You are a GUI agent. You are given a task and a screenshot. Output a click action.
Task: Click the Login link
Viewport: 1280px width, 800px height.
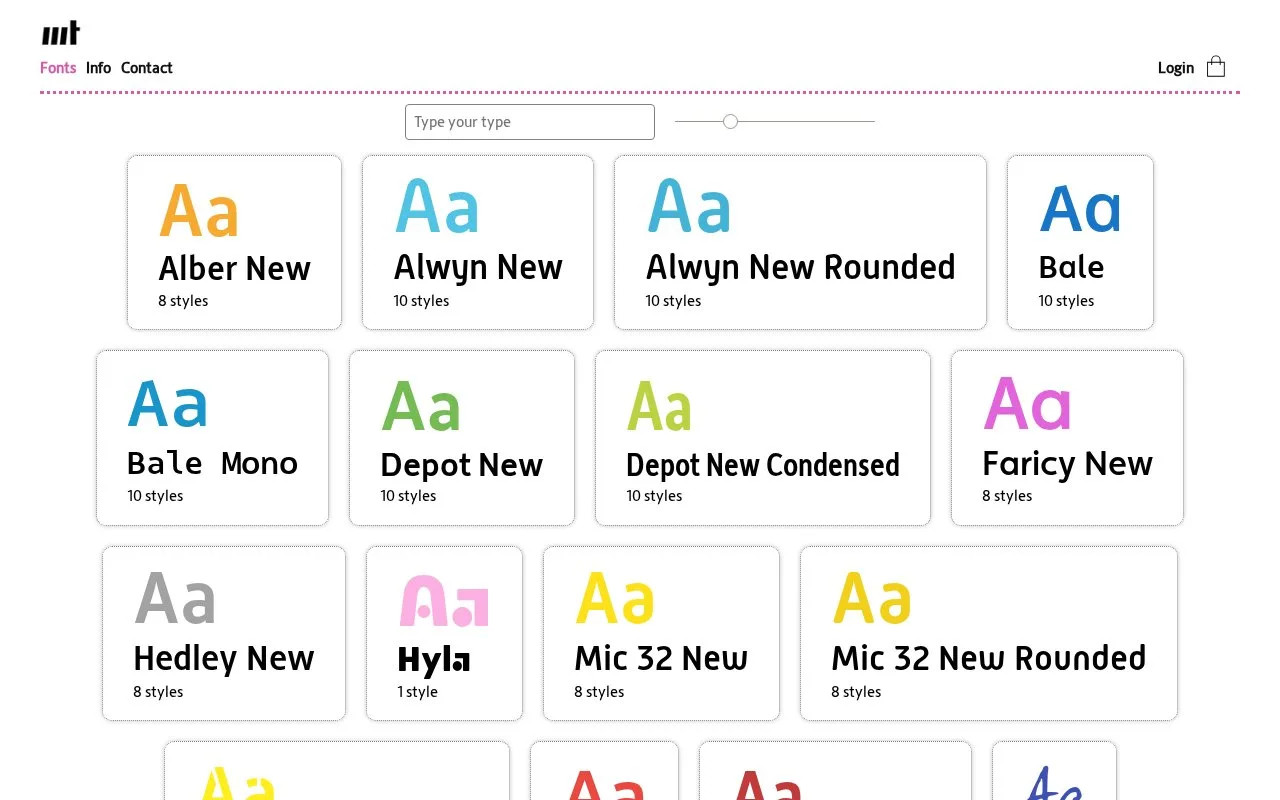tap(1176, 68)
